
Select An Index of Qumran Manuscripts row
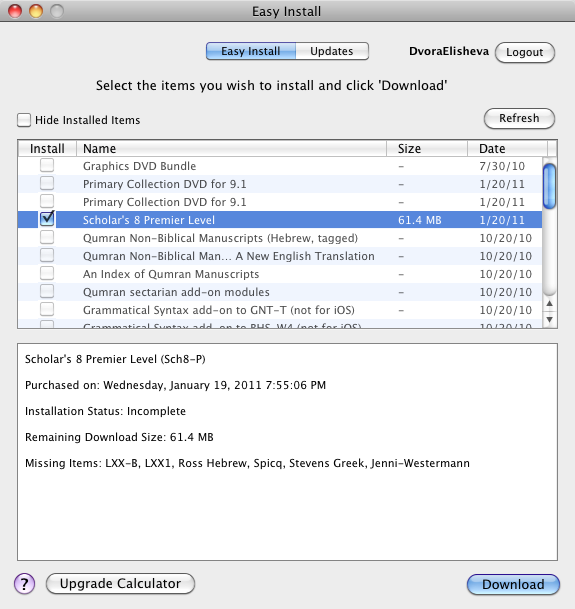[280, 274]
